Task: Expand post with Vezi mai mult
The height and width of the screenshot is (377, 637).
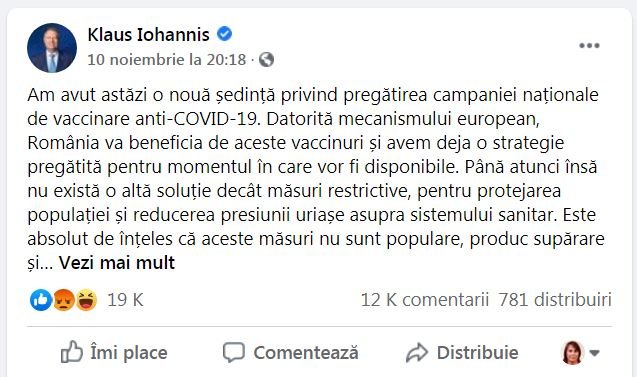Action: pyautogui.click(x=117, y=263)
